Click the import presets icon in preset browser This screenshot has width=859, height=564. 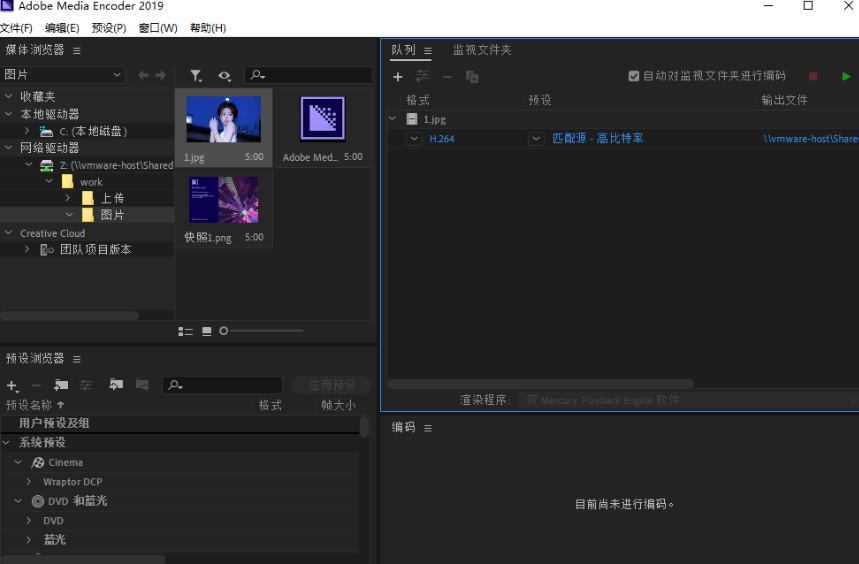tap(116, 385)
